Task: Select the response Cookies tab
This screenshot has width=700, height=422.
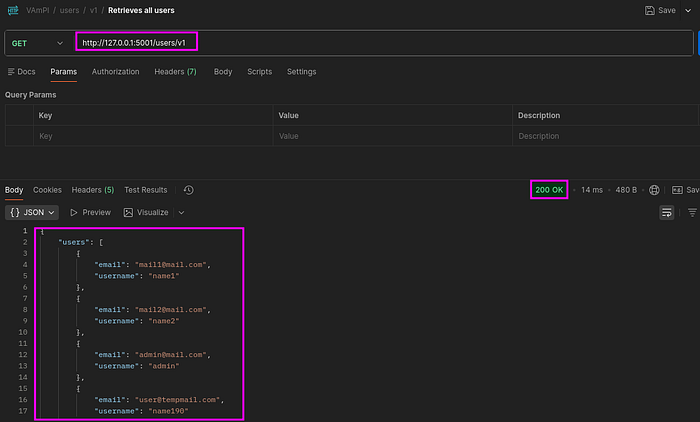Action: click(x=47, y=190)
